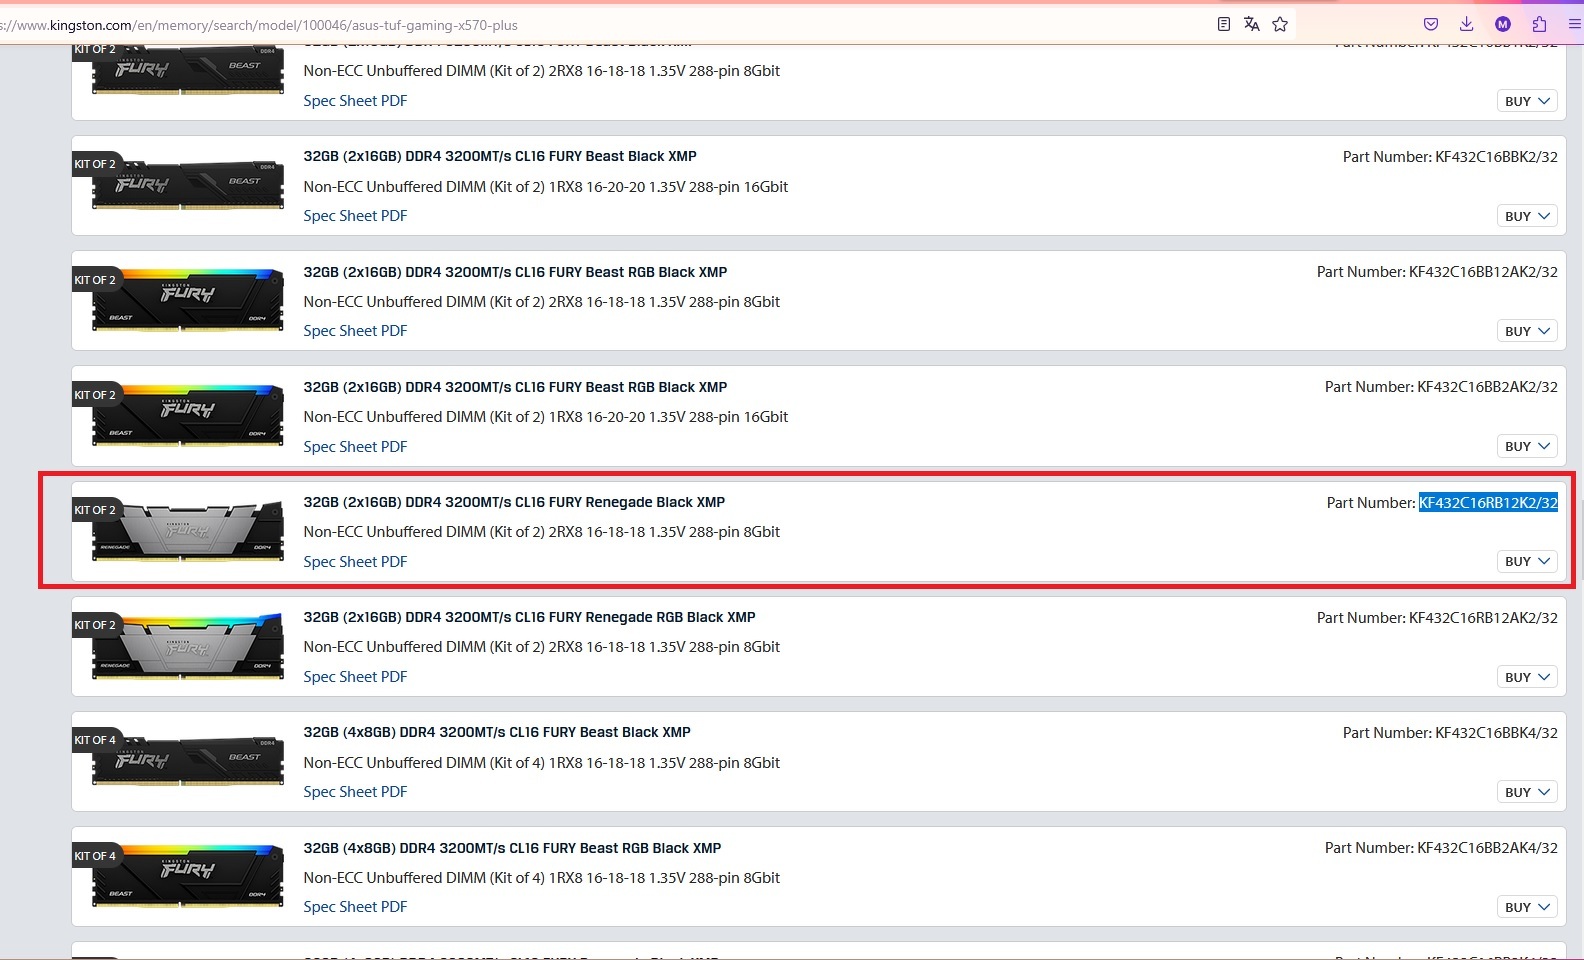Expand BUY dropdown for KF432C16BB2AK2/32

pyautogui.click(x=1527, y=446)
